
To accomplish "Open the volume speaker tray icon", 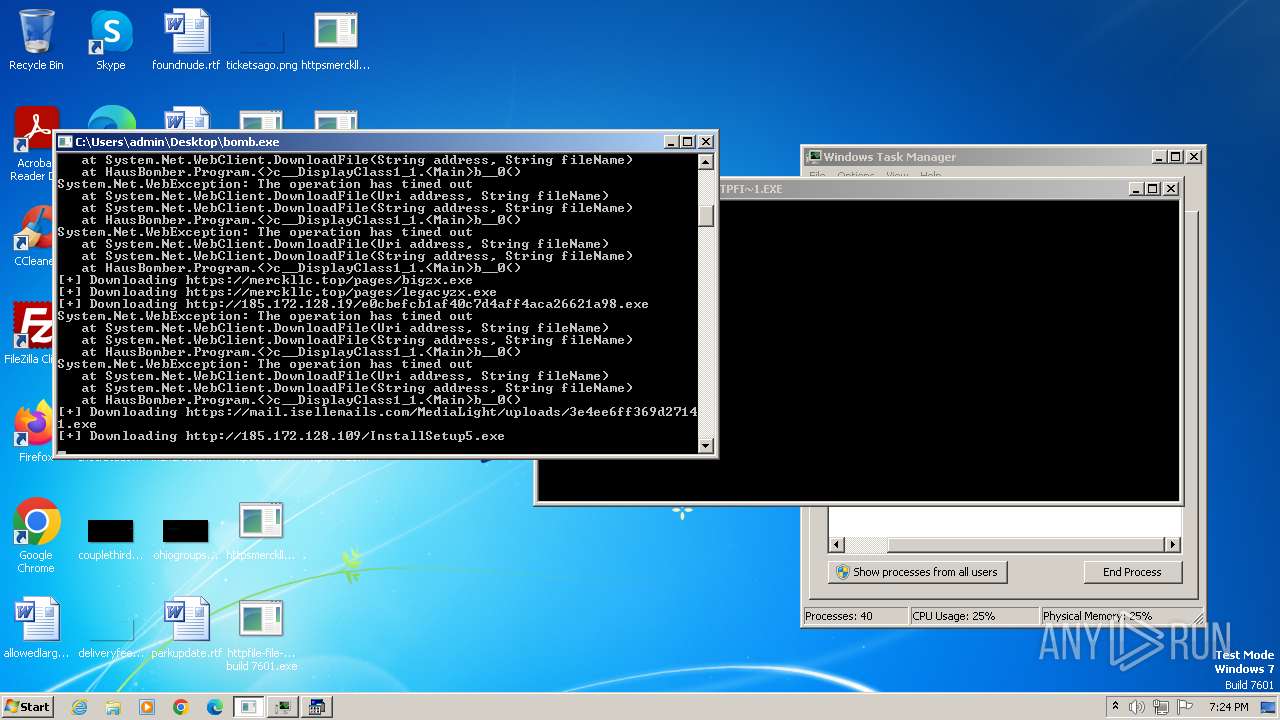I will pos(1136,707).
